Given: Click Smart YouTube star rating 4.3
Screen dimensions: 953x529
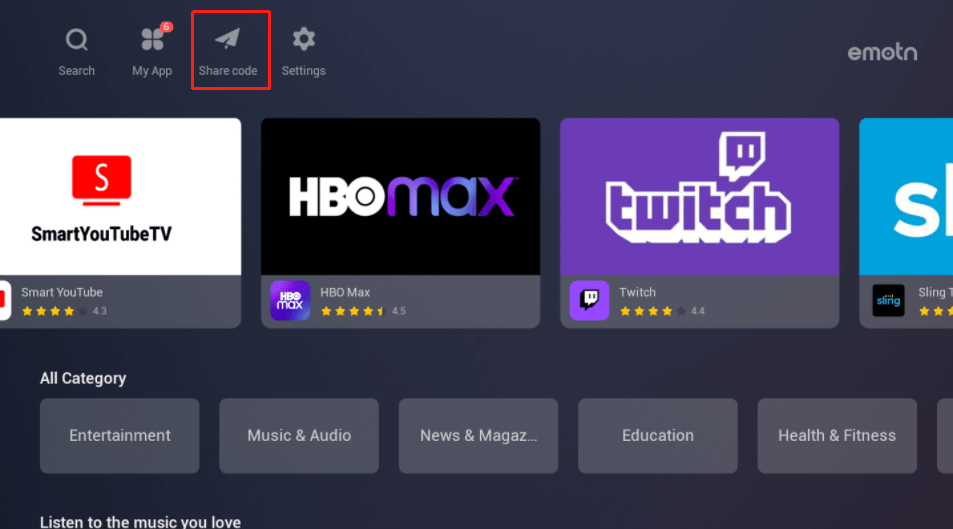Looking at the screenshot, I should click(x=64, y=311).
